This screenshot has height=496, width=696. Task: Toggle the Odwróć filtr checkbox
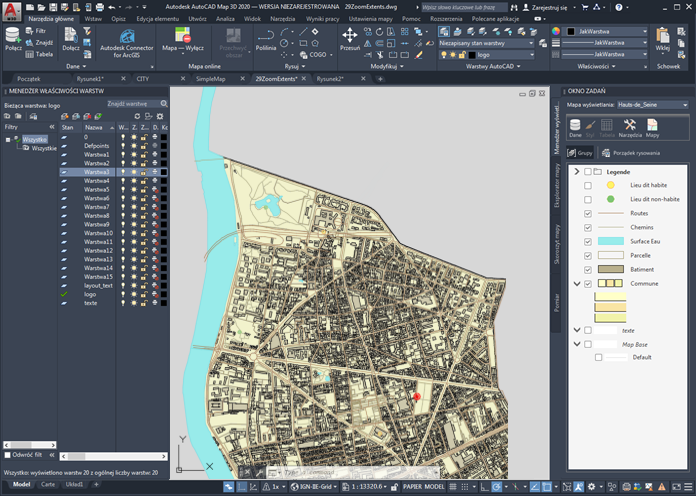click(x=8, y=455)
